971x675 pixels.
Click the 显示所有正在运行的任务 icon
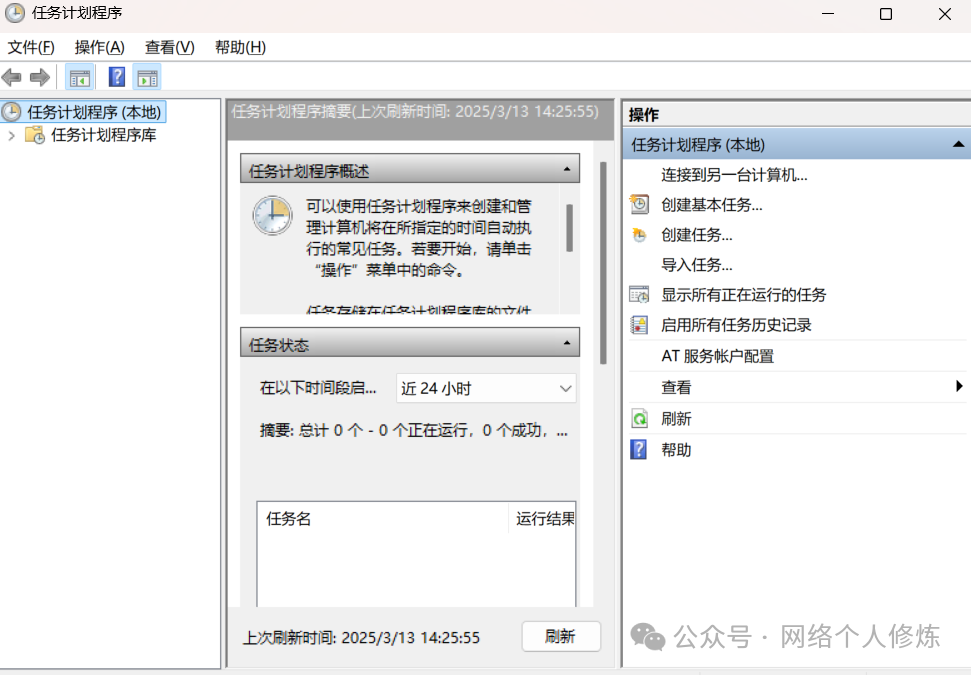(x=639, y=295)
